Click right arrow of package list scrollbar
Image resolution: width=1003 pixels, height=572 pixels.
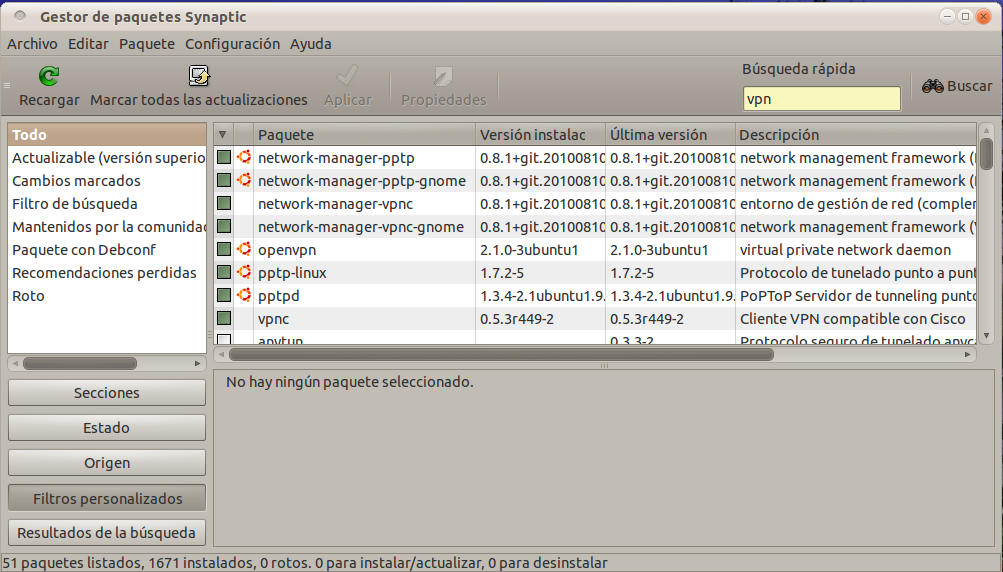968,354
